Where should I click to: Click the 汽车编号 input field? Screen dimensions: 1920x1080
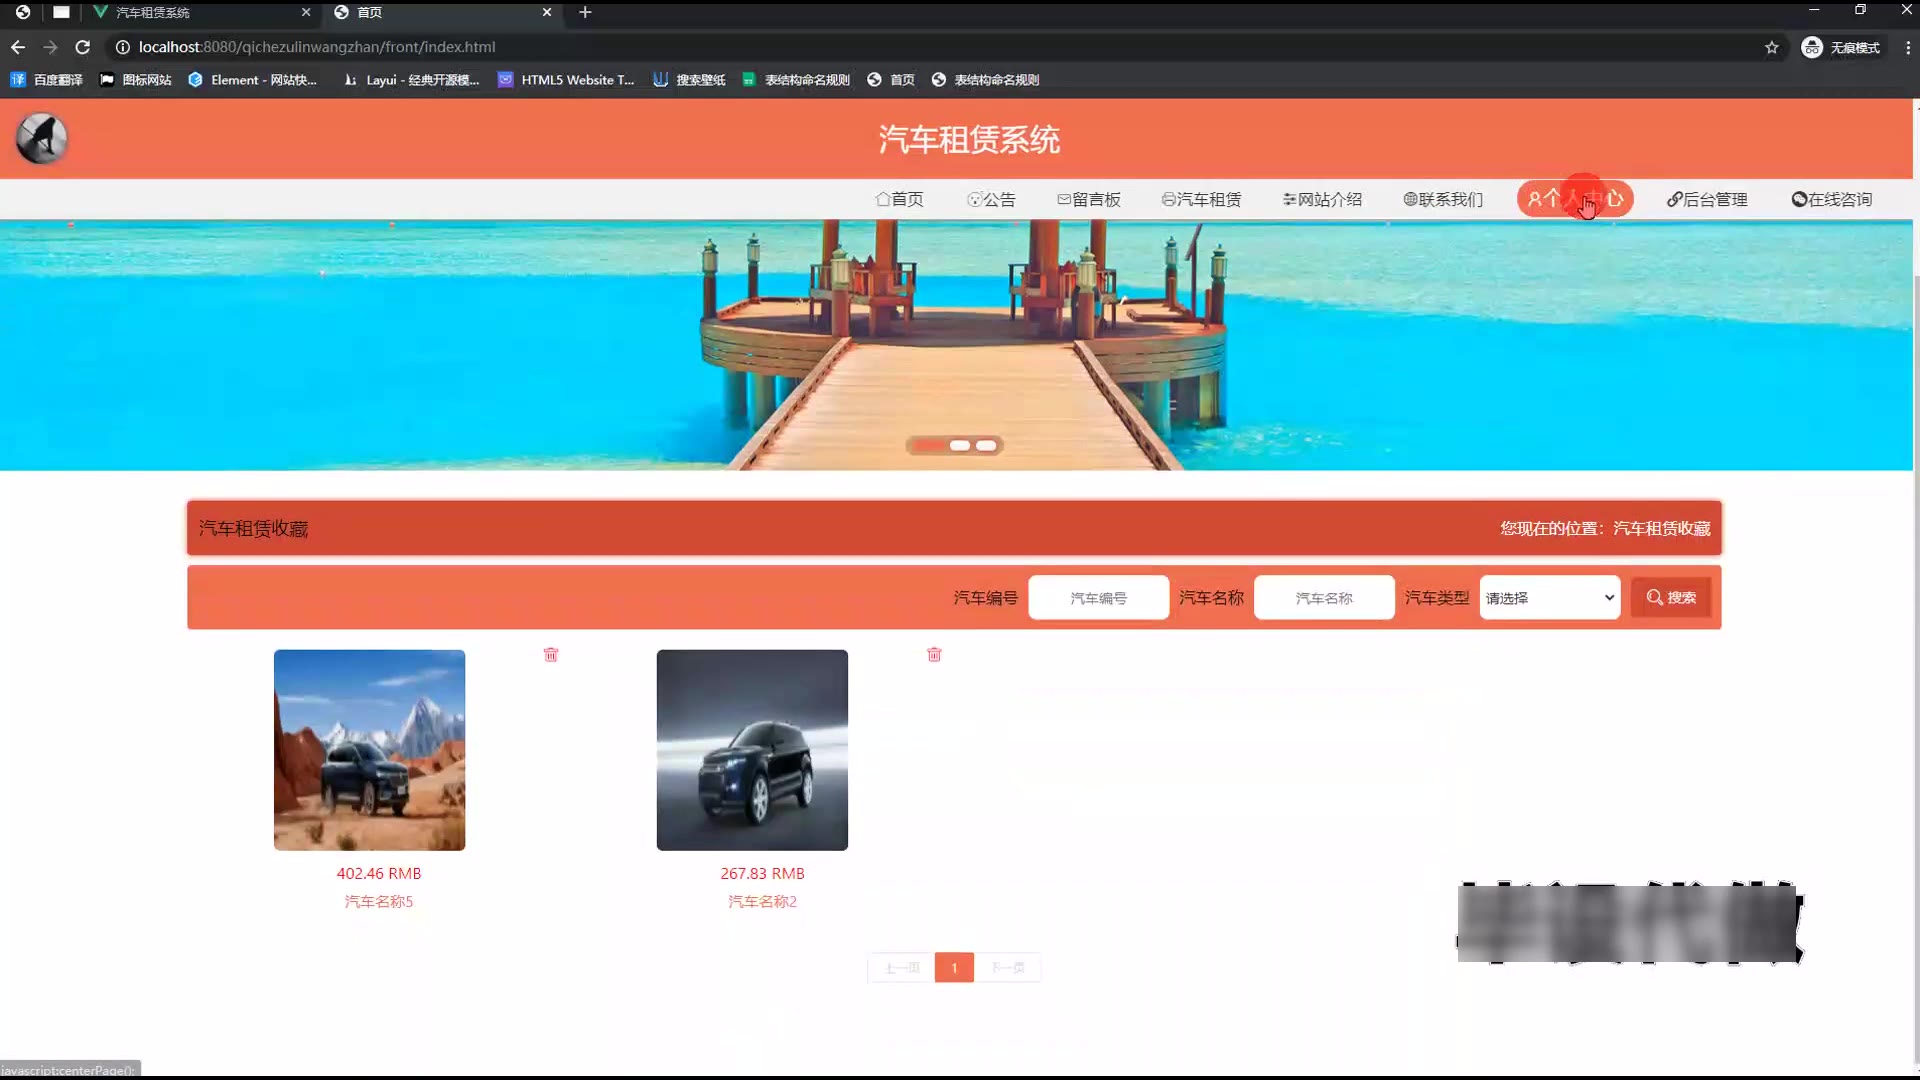pos(1098,598)
